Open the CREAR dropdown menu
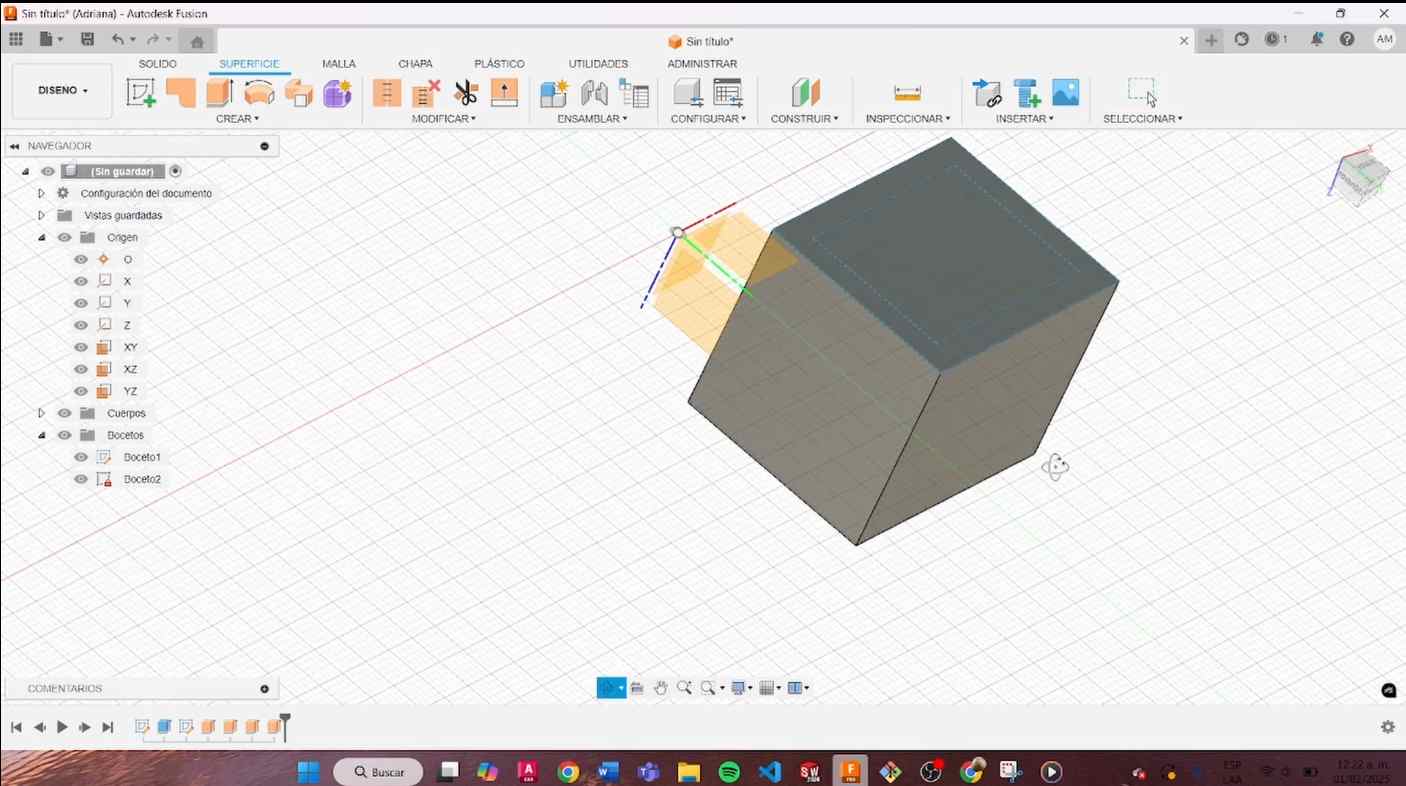1406x786 pixels. tap(237, 119)
